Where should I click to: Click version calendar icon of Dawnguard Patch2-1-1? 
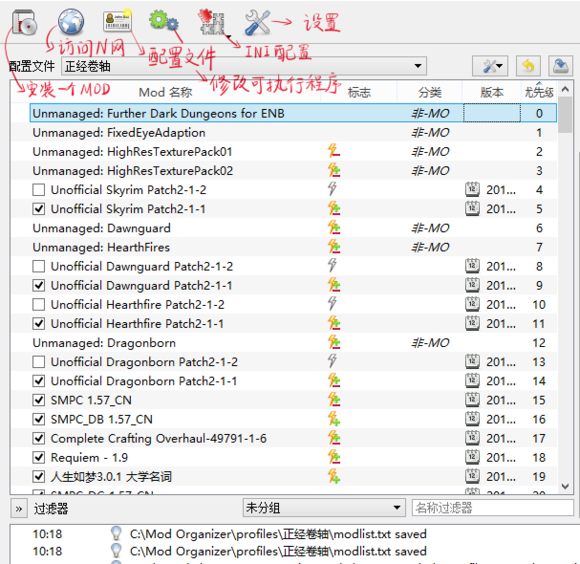coord(472,285)
